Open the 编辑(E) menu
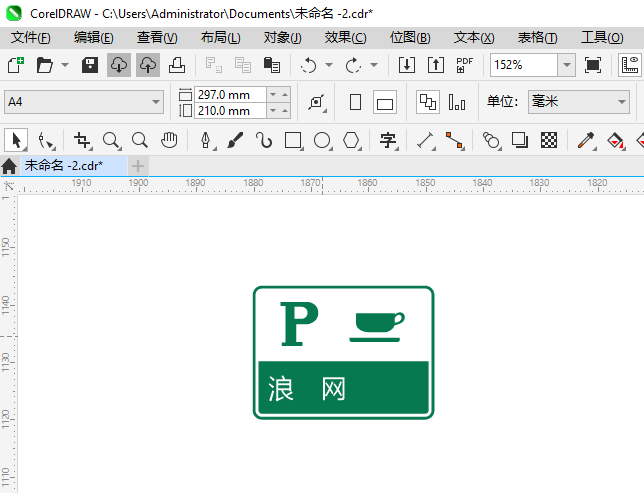Viewport: 644px width, 493px height. pos(94,38)
